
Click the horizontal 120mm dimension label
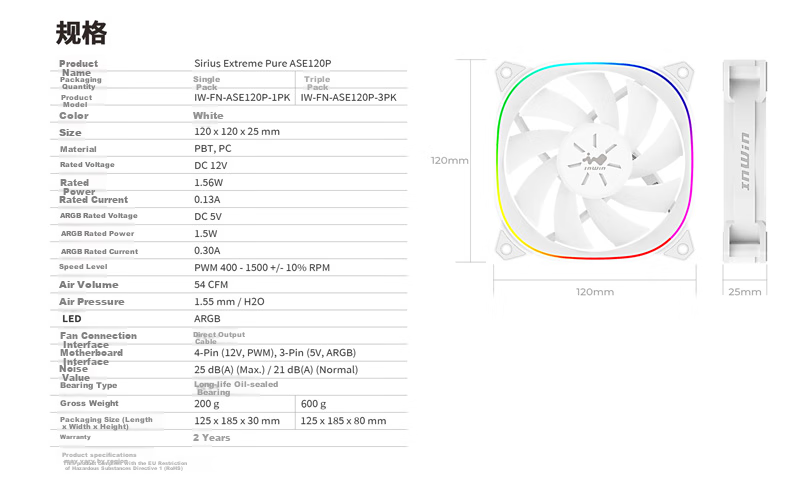595,292
